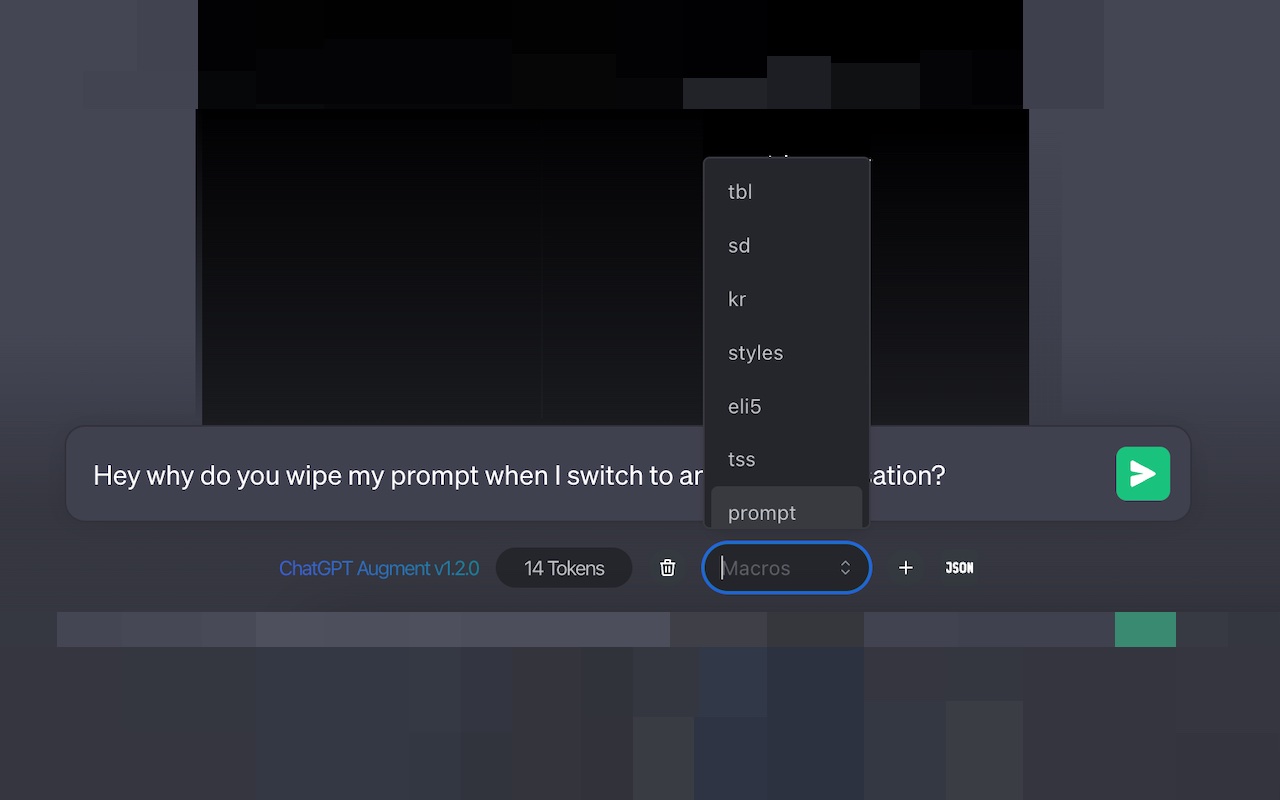The width and height of the screenshot is (1280, 800).
Task: Select the styles macro option
Action: [787, 353]
